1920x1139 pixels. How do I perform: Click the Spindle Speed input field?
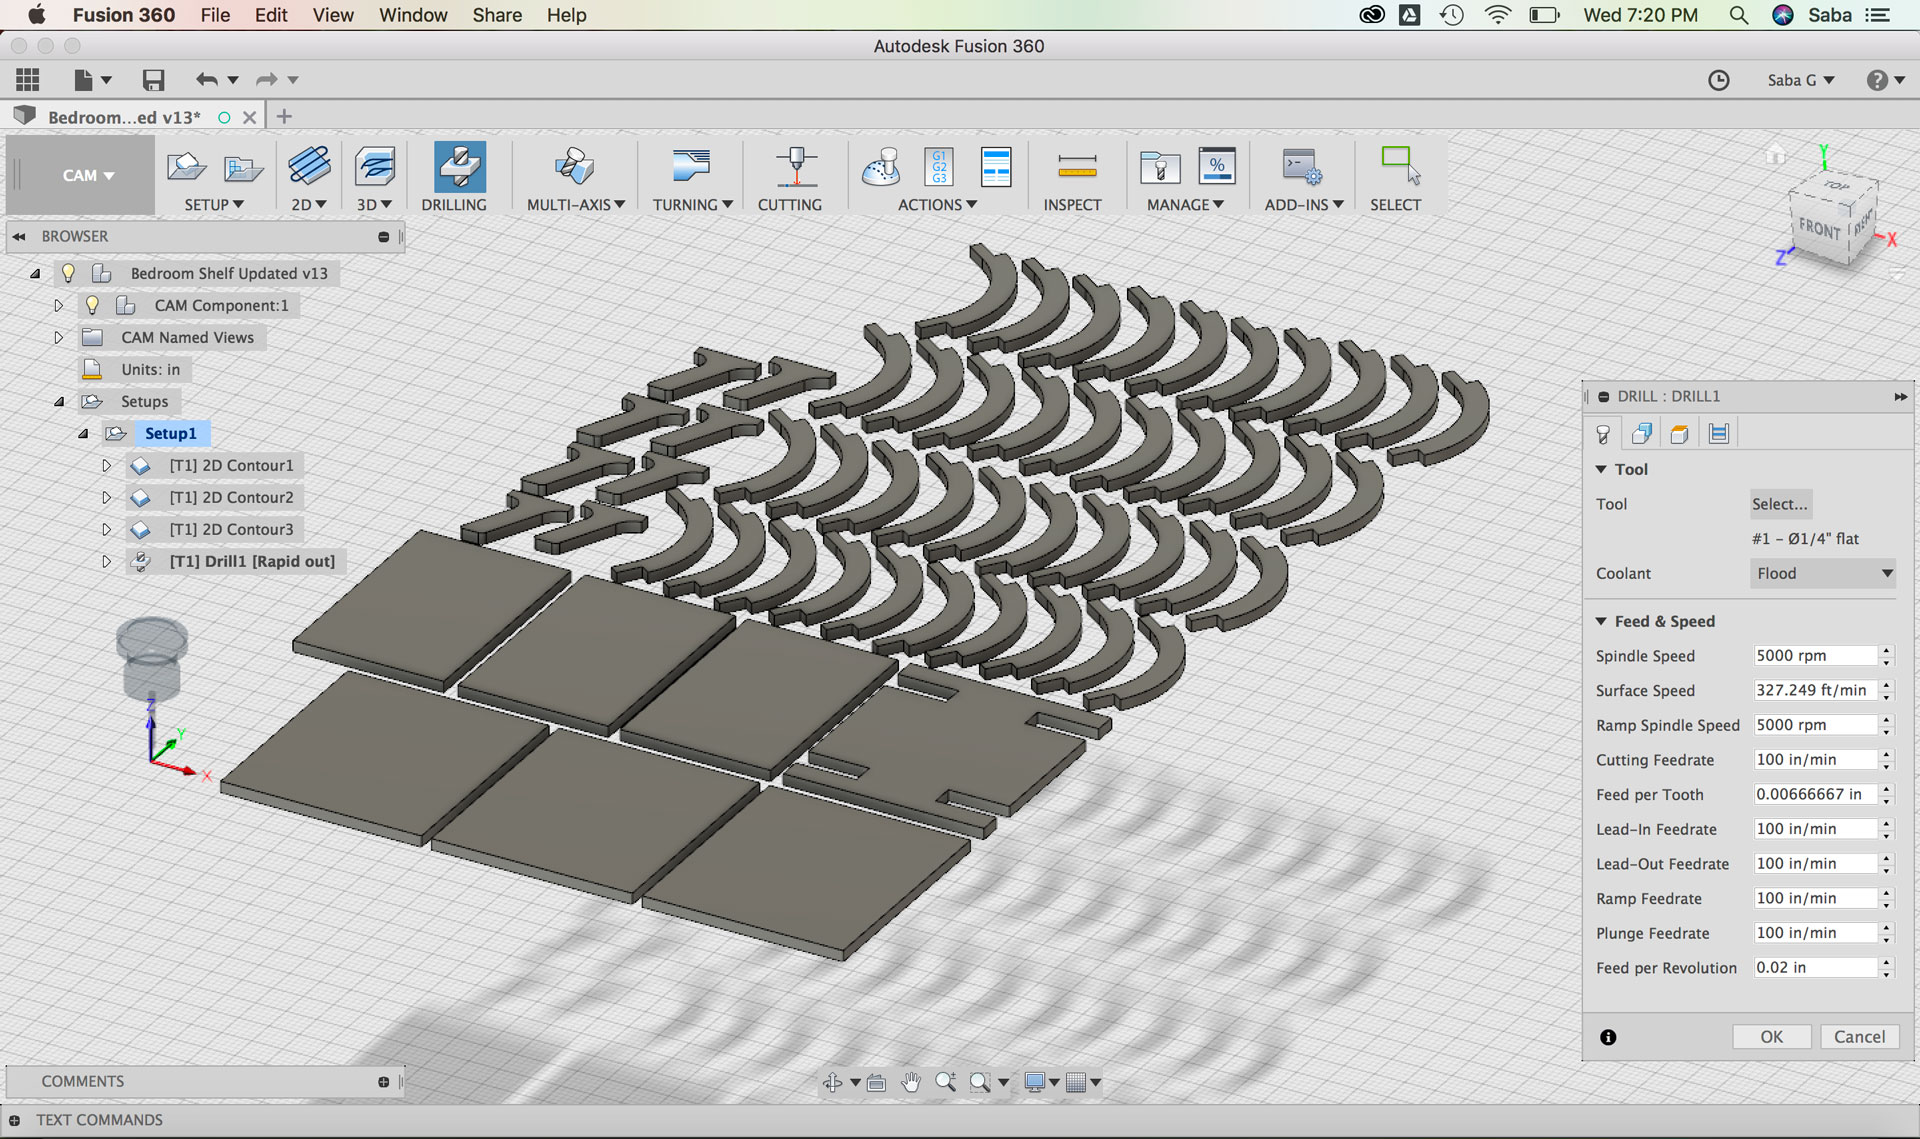pyautogui.click(x=1814, y=655)
